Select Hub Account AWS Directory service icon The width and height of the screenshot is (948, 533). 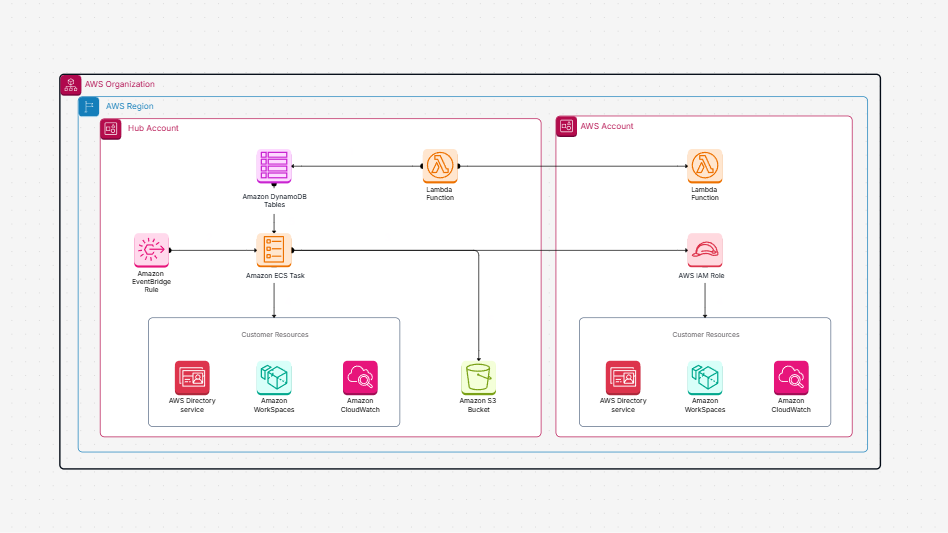click(x=192, y=378)
